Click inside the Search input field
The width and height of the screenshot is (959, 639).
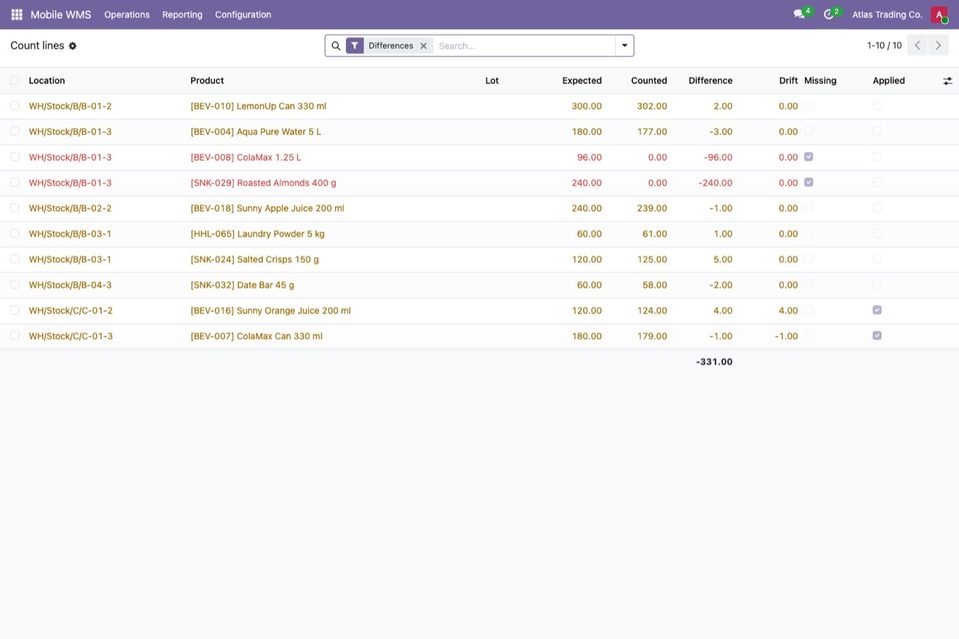tap(525, 46)
